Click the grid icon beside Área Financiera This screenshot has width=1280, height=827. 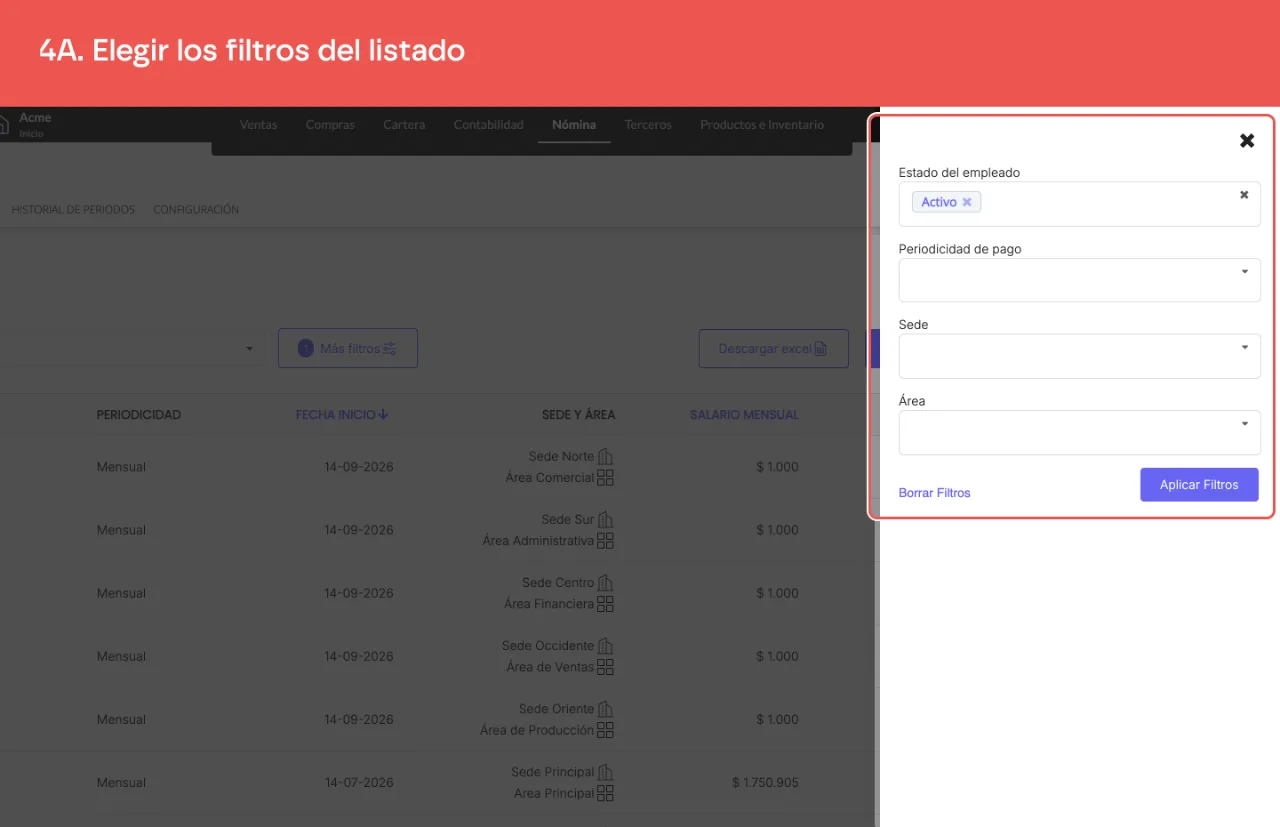605,604
